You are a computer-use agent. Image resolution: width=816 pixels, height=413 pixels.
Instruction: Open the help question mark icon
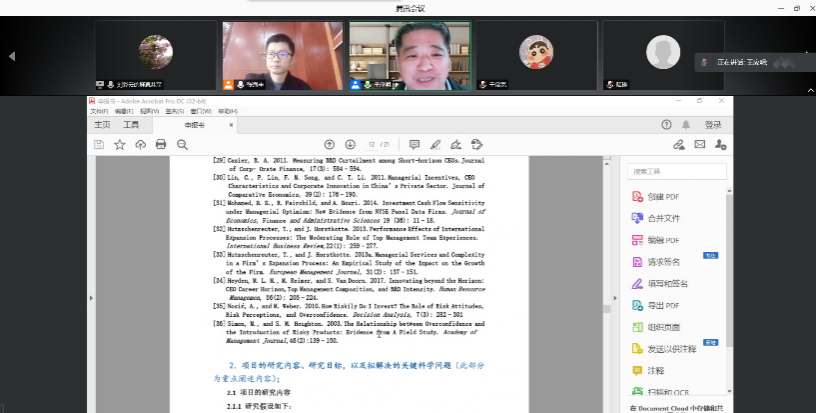[667, 125]
